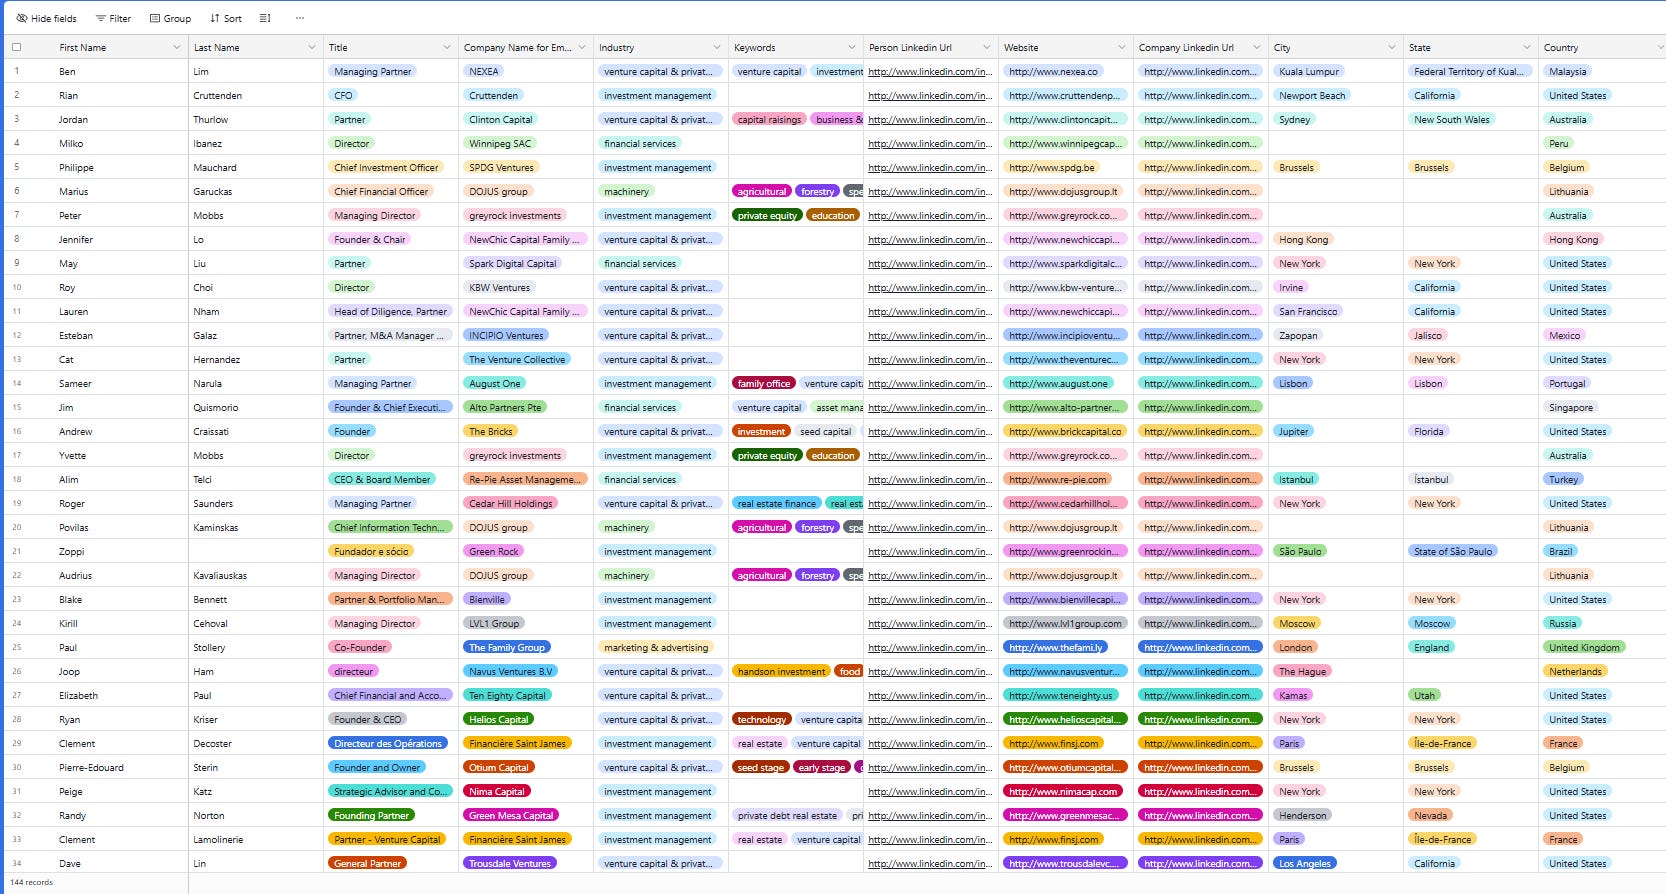
Task: Click the row height icon
Action: (265, 18)
